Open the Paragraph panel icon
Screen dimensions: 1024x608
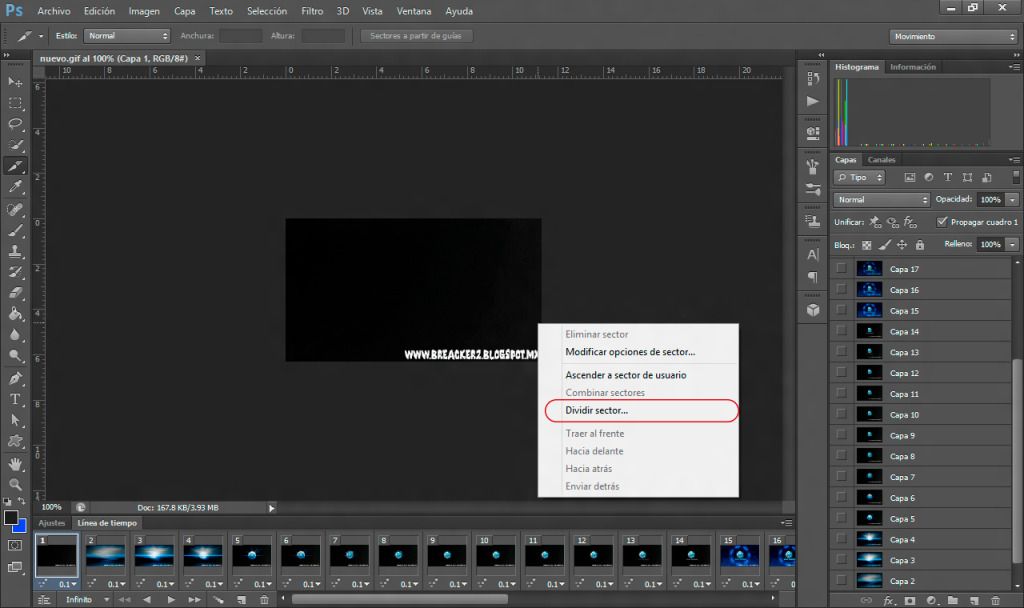tap(812, 278)
